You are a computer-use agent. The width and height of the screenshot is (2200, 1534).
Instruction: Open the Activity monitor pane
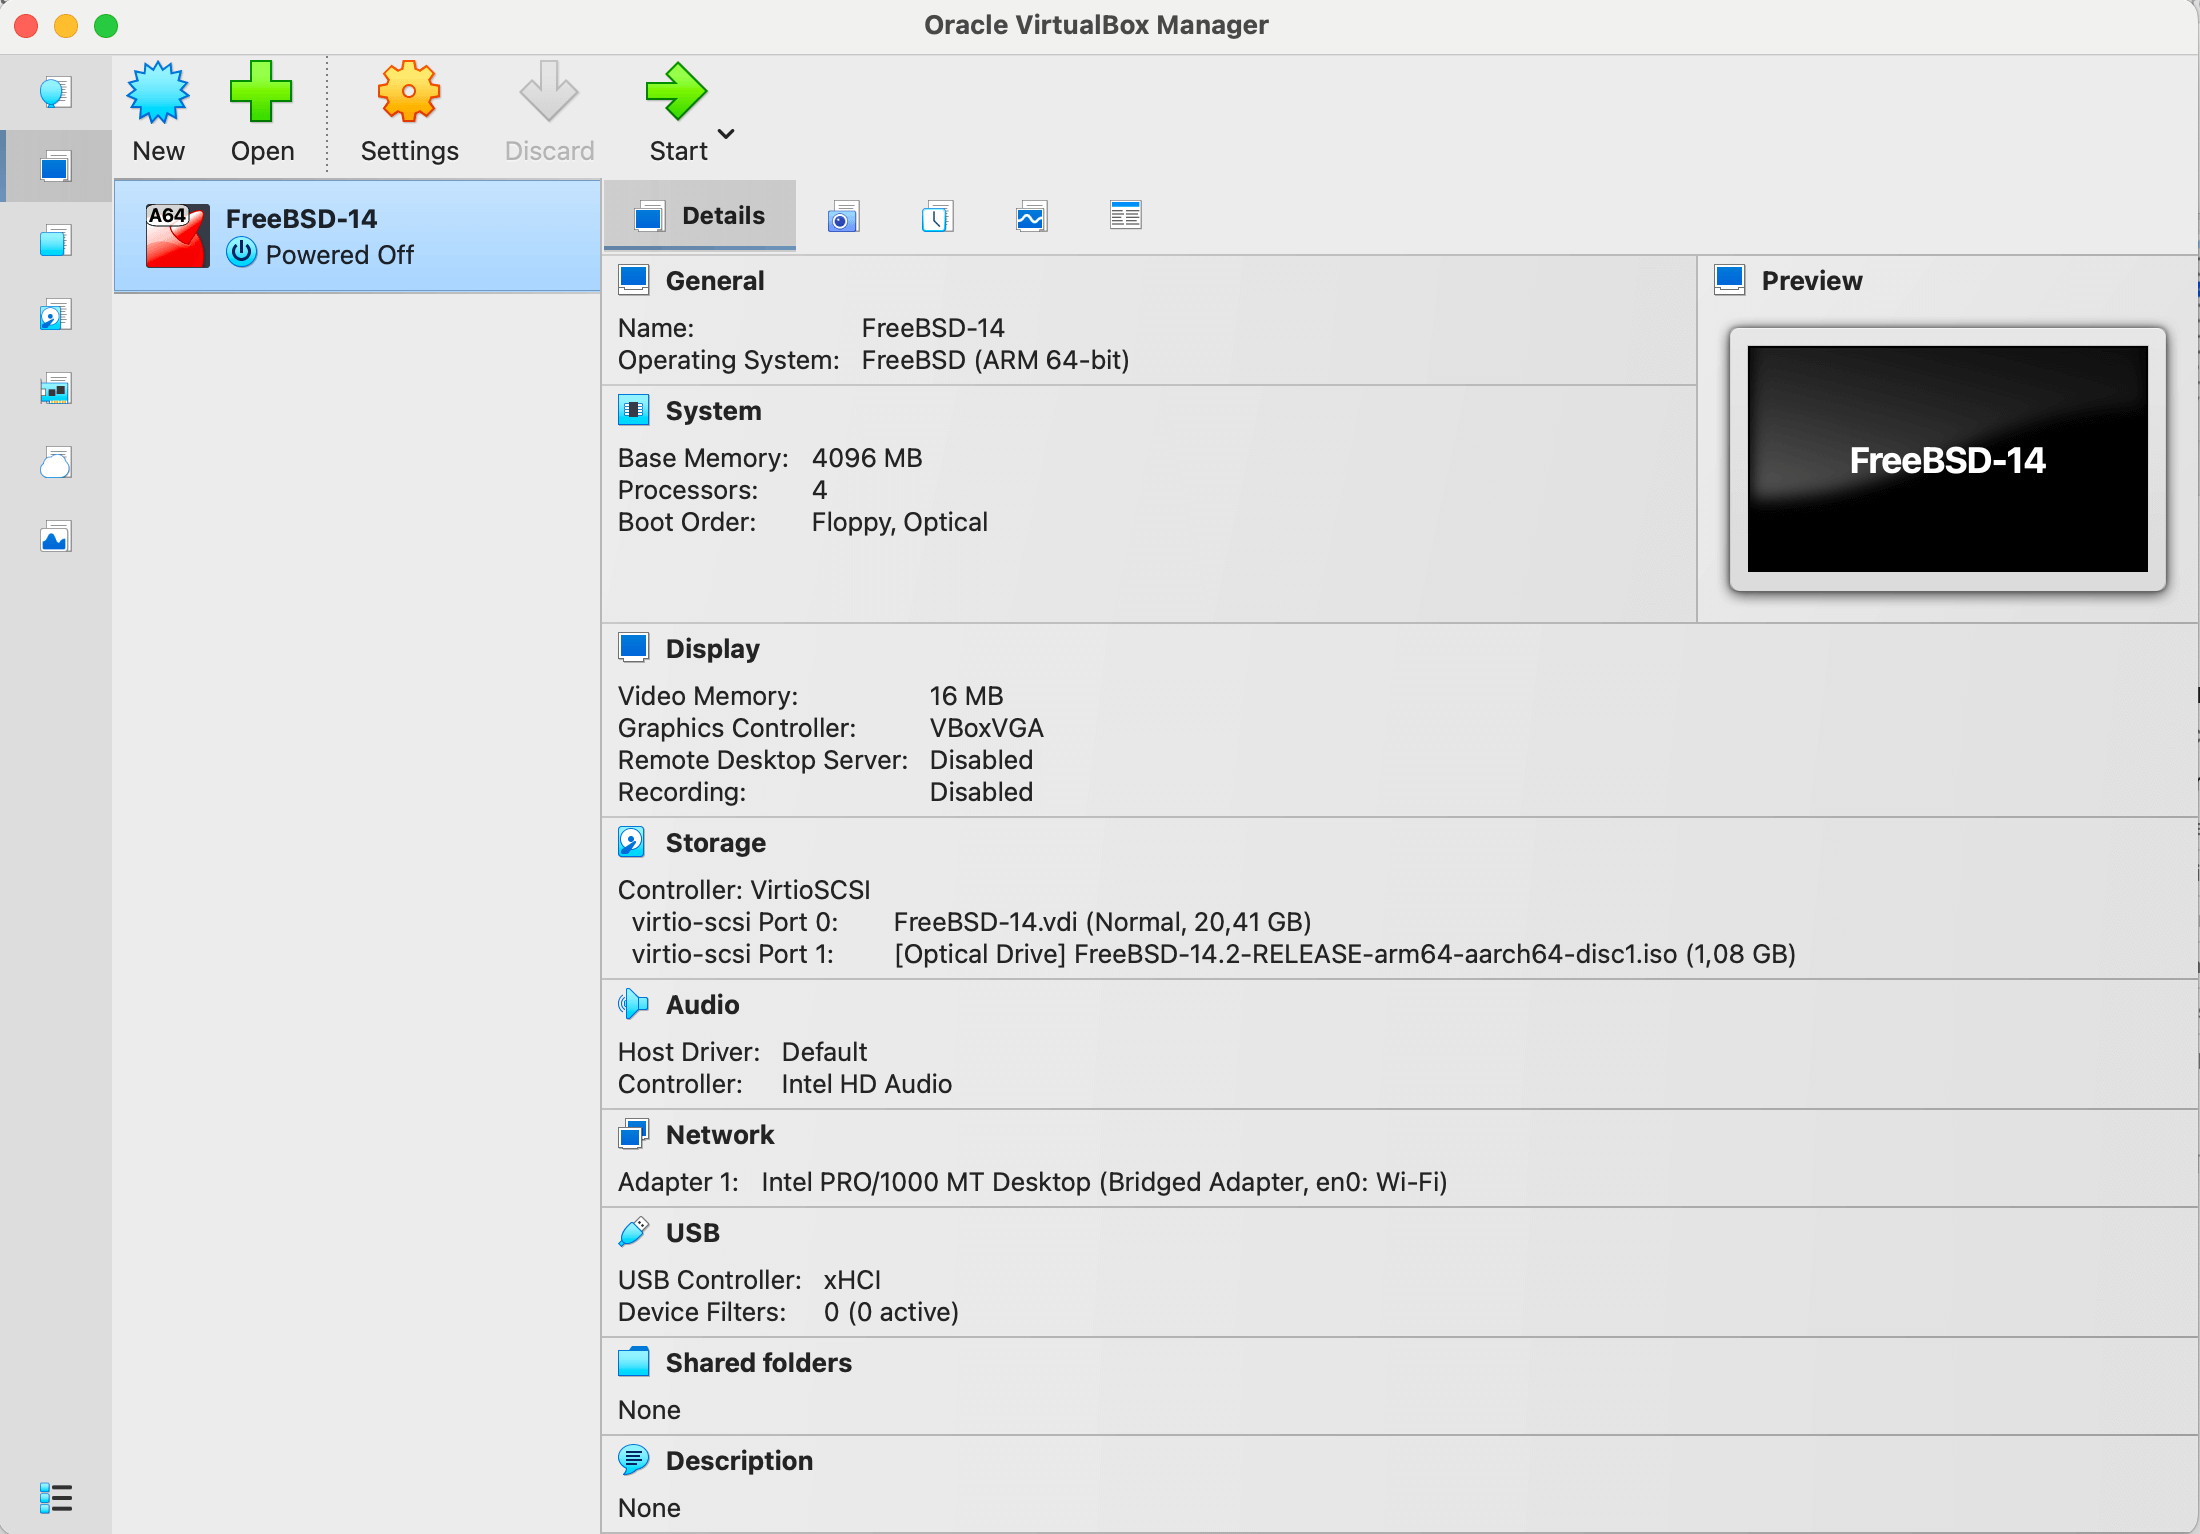pyautogui.click(x=1031, y=215)
